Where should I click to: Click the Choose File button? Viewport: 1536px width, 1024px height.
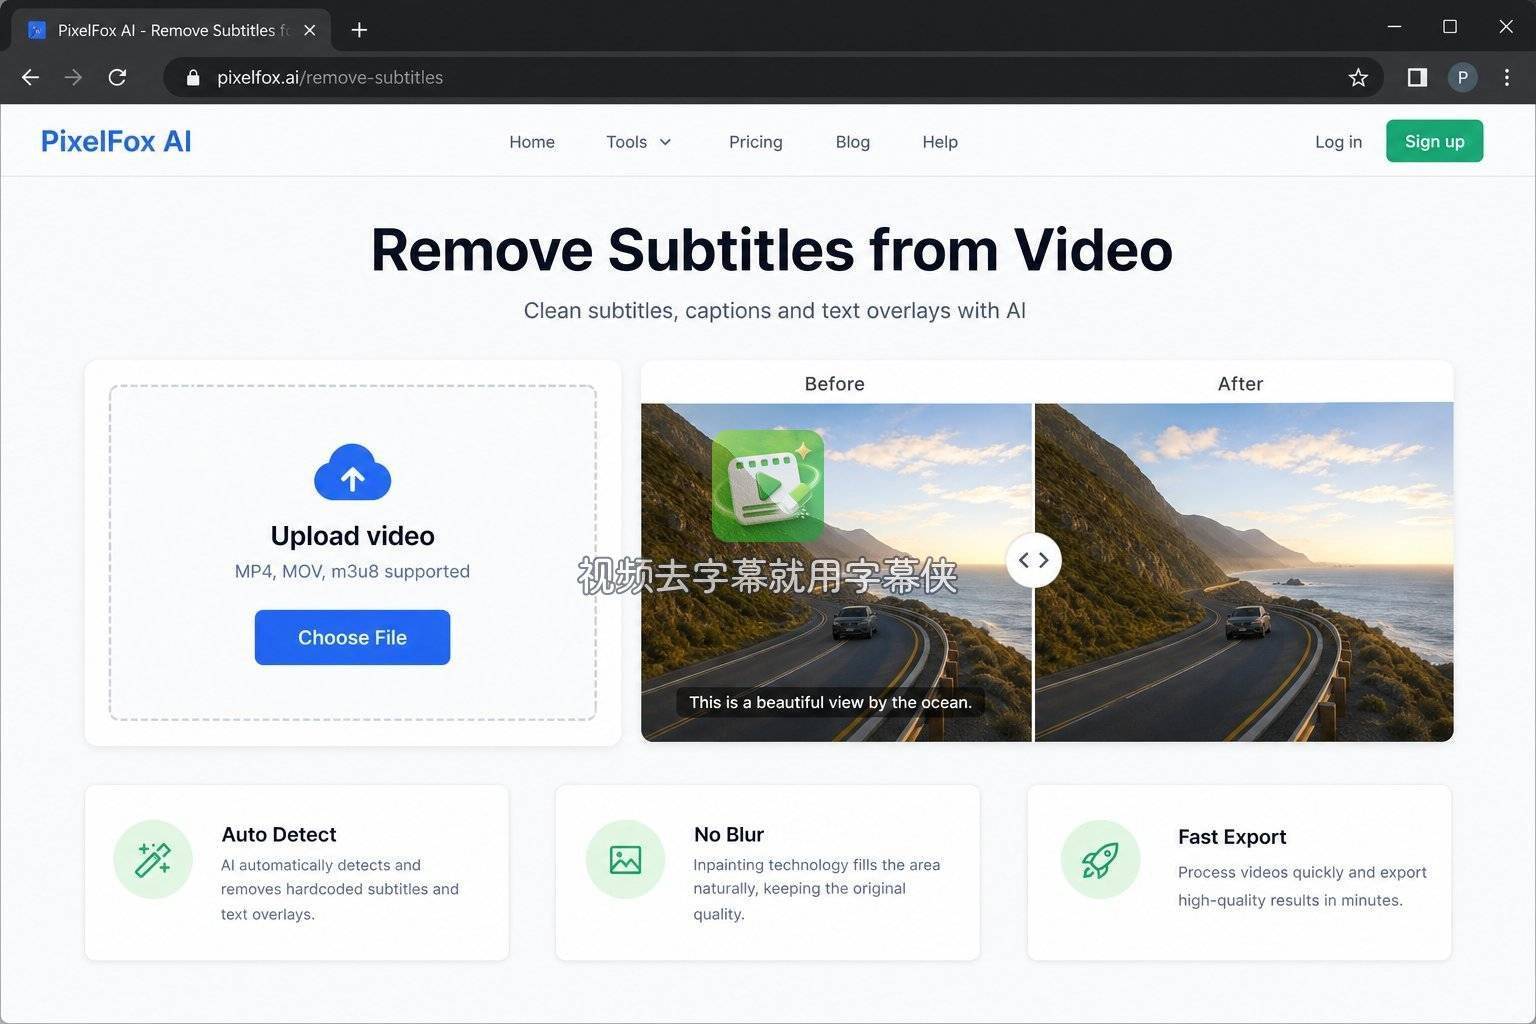point(352,637)
